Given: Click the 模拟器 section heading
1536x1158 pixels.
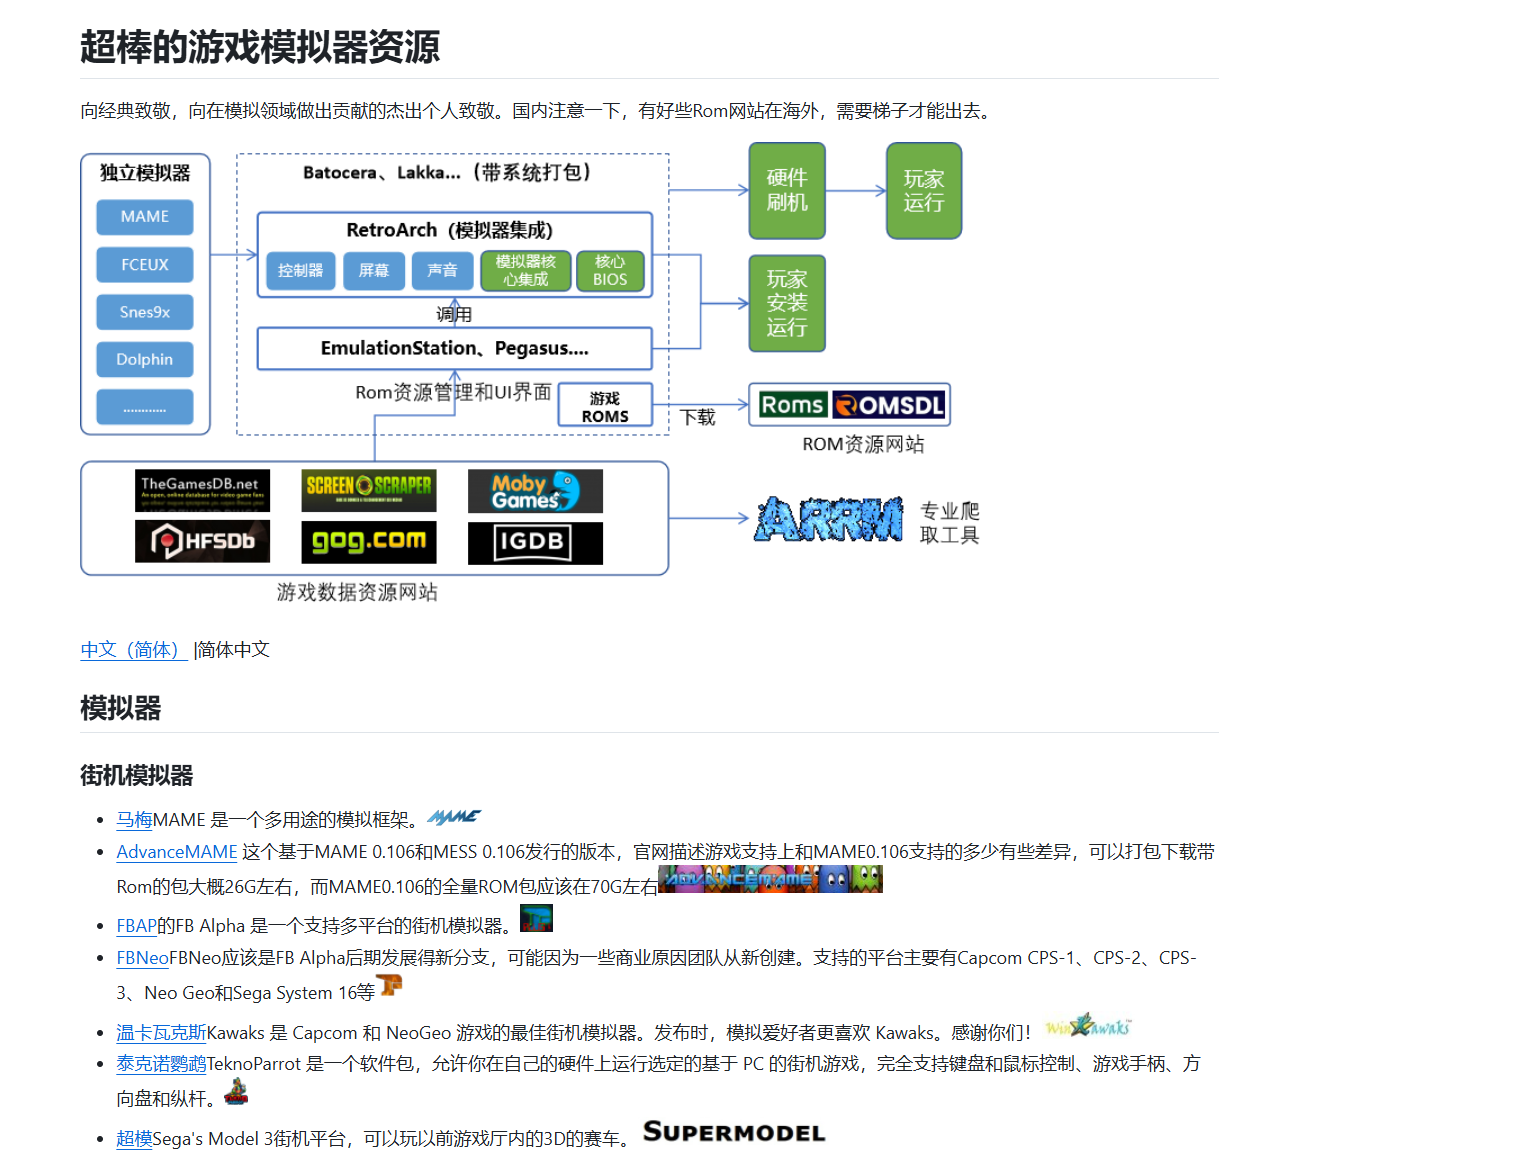Looking at the screenshot, I should click(121, 709).
